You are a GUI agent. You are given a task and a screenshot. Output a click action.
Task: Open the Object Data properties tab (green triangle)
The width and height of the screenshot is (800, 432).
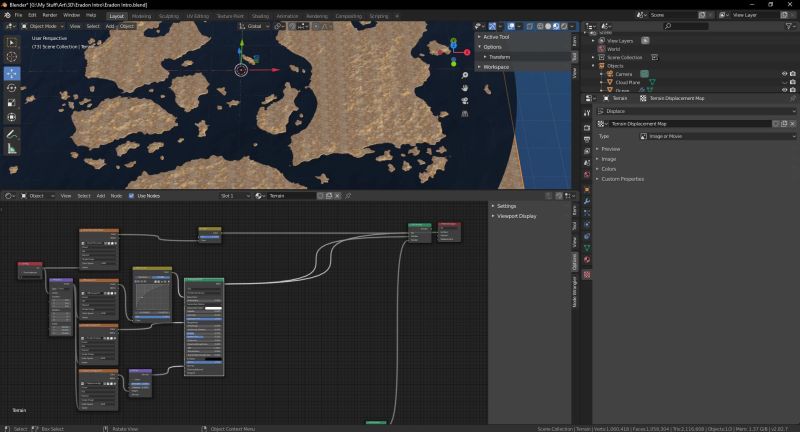[x=587, y=248]
